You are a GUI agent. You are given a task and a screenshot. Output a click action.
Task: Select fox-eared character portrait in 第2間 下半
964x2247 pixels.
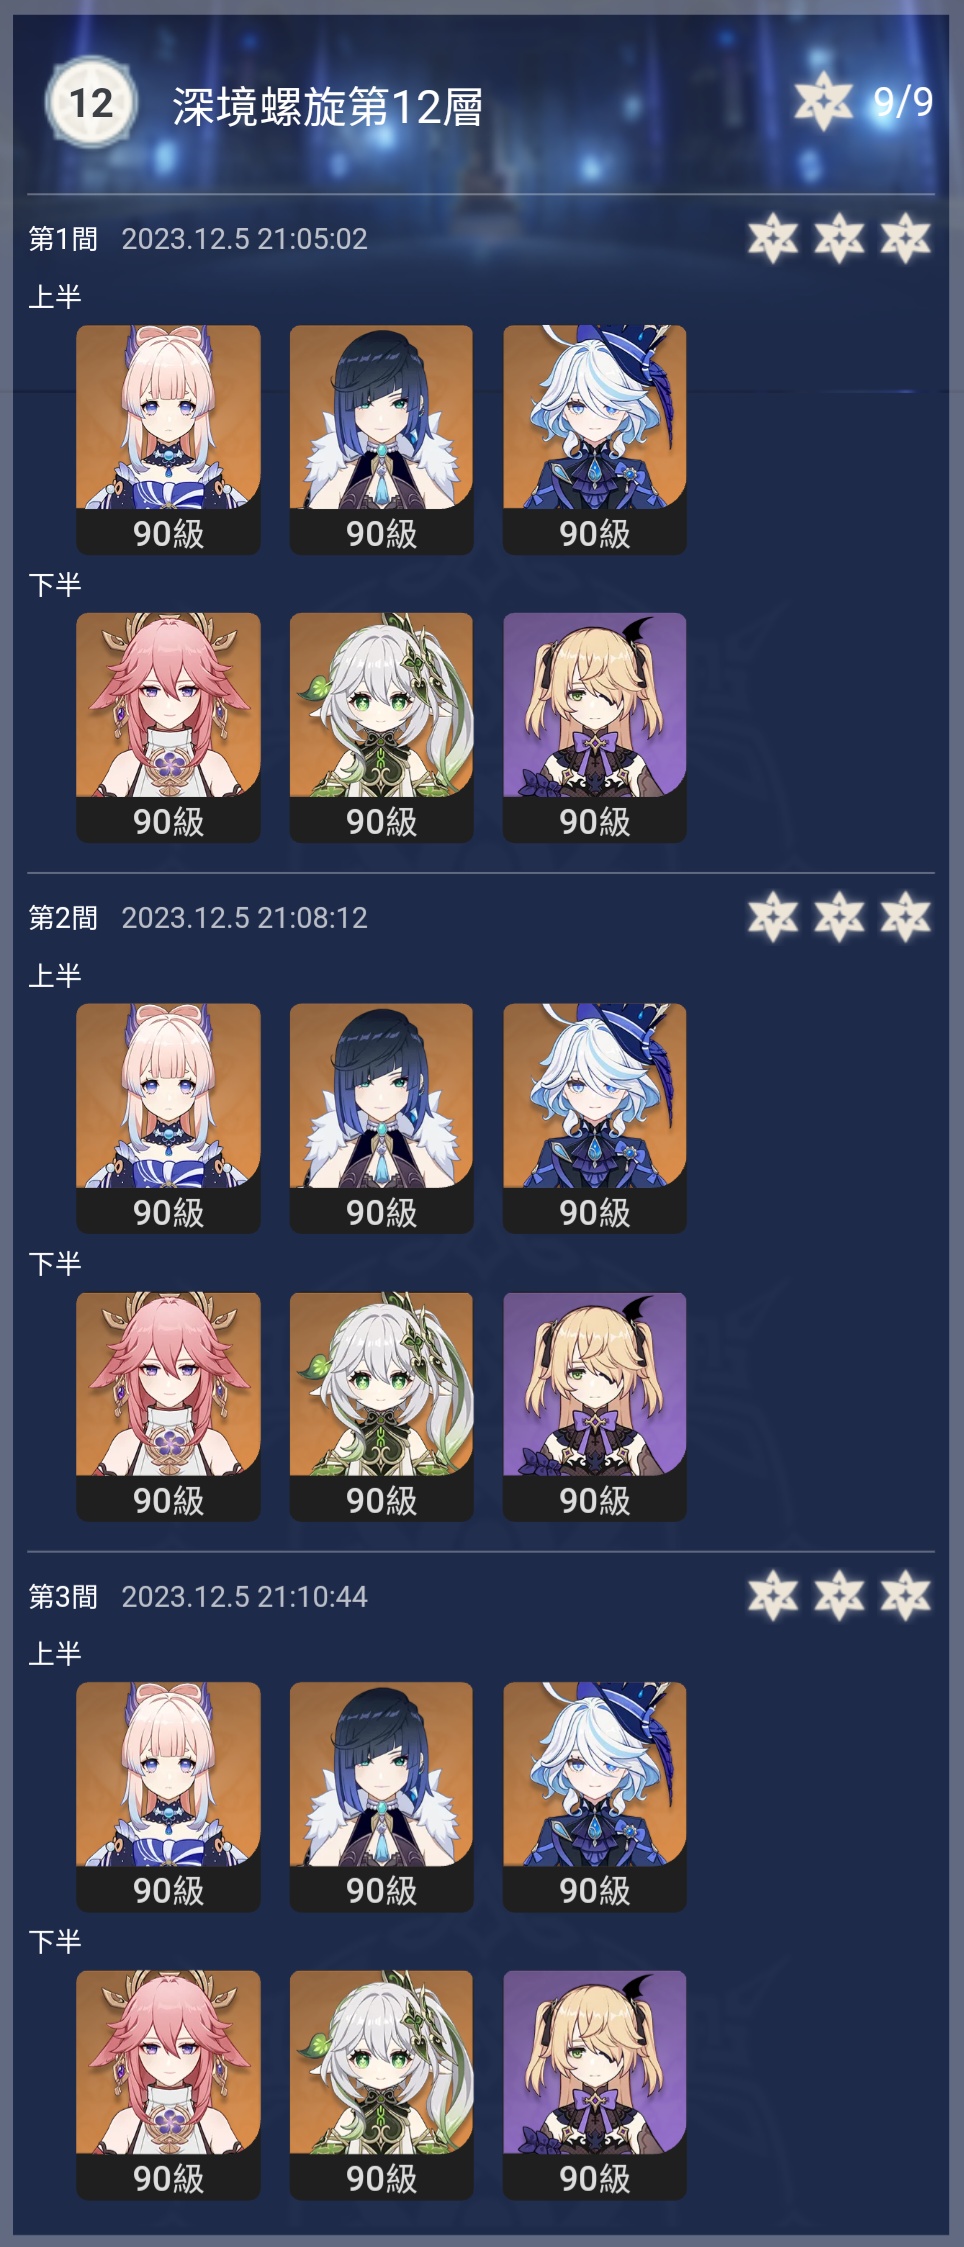(168, 1407)
